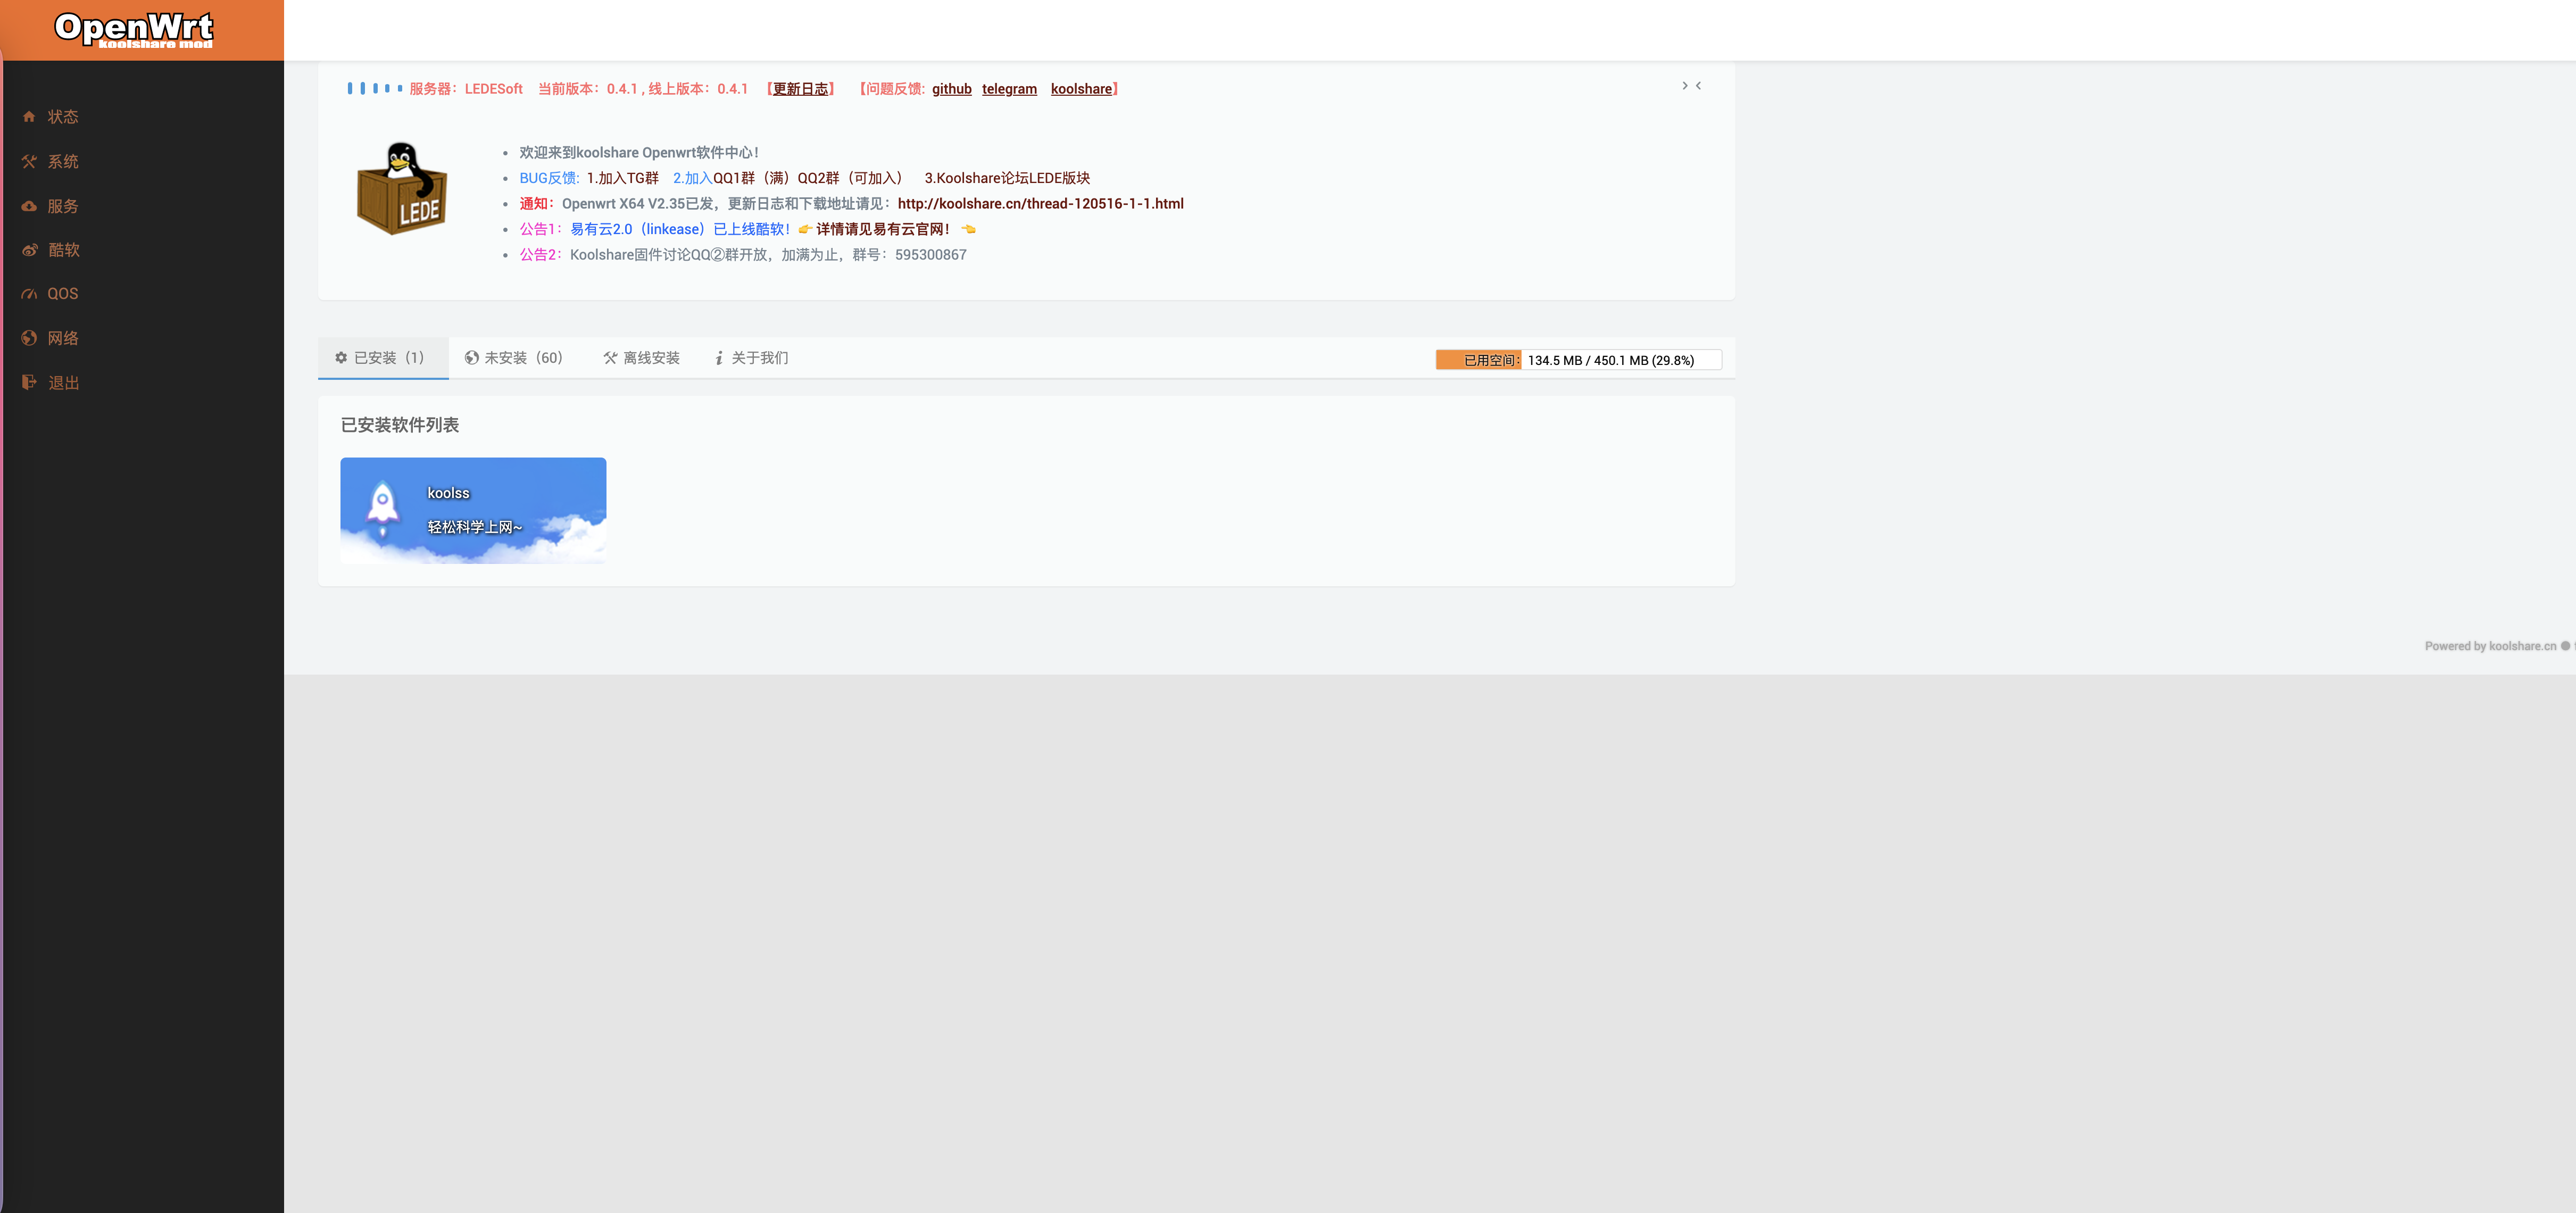Select 退出 to log out
This screenshot has height=1213, width=2576.
click(x=64, y=382)
